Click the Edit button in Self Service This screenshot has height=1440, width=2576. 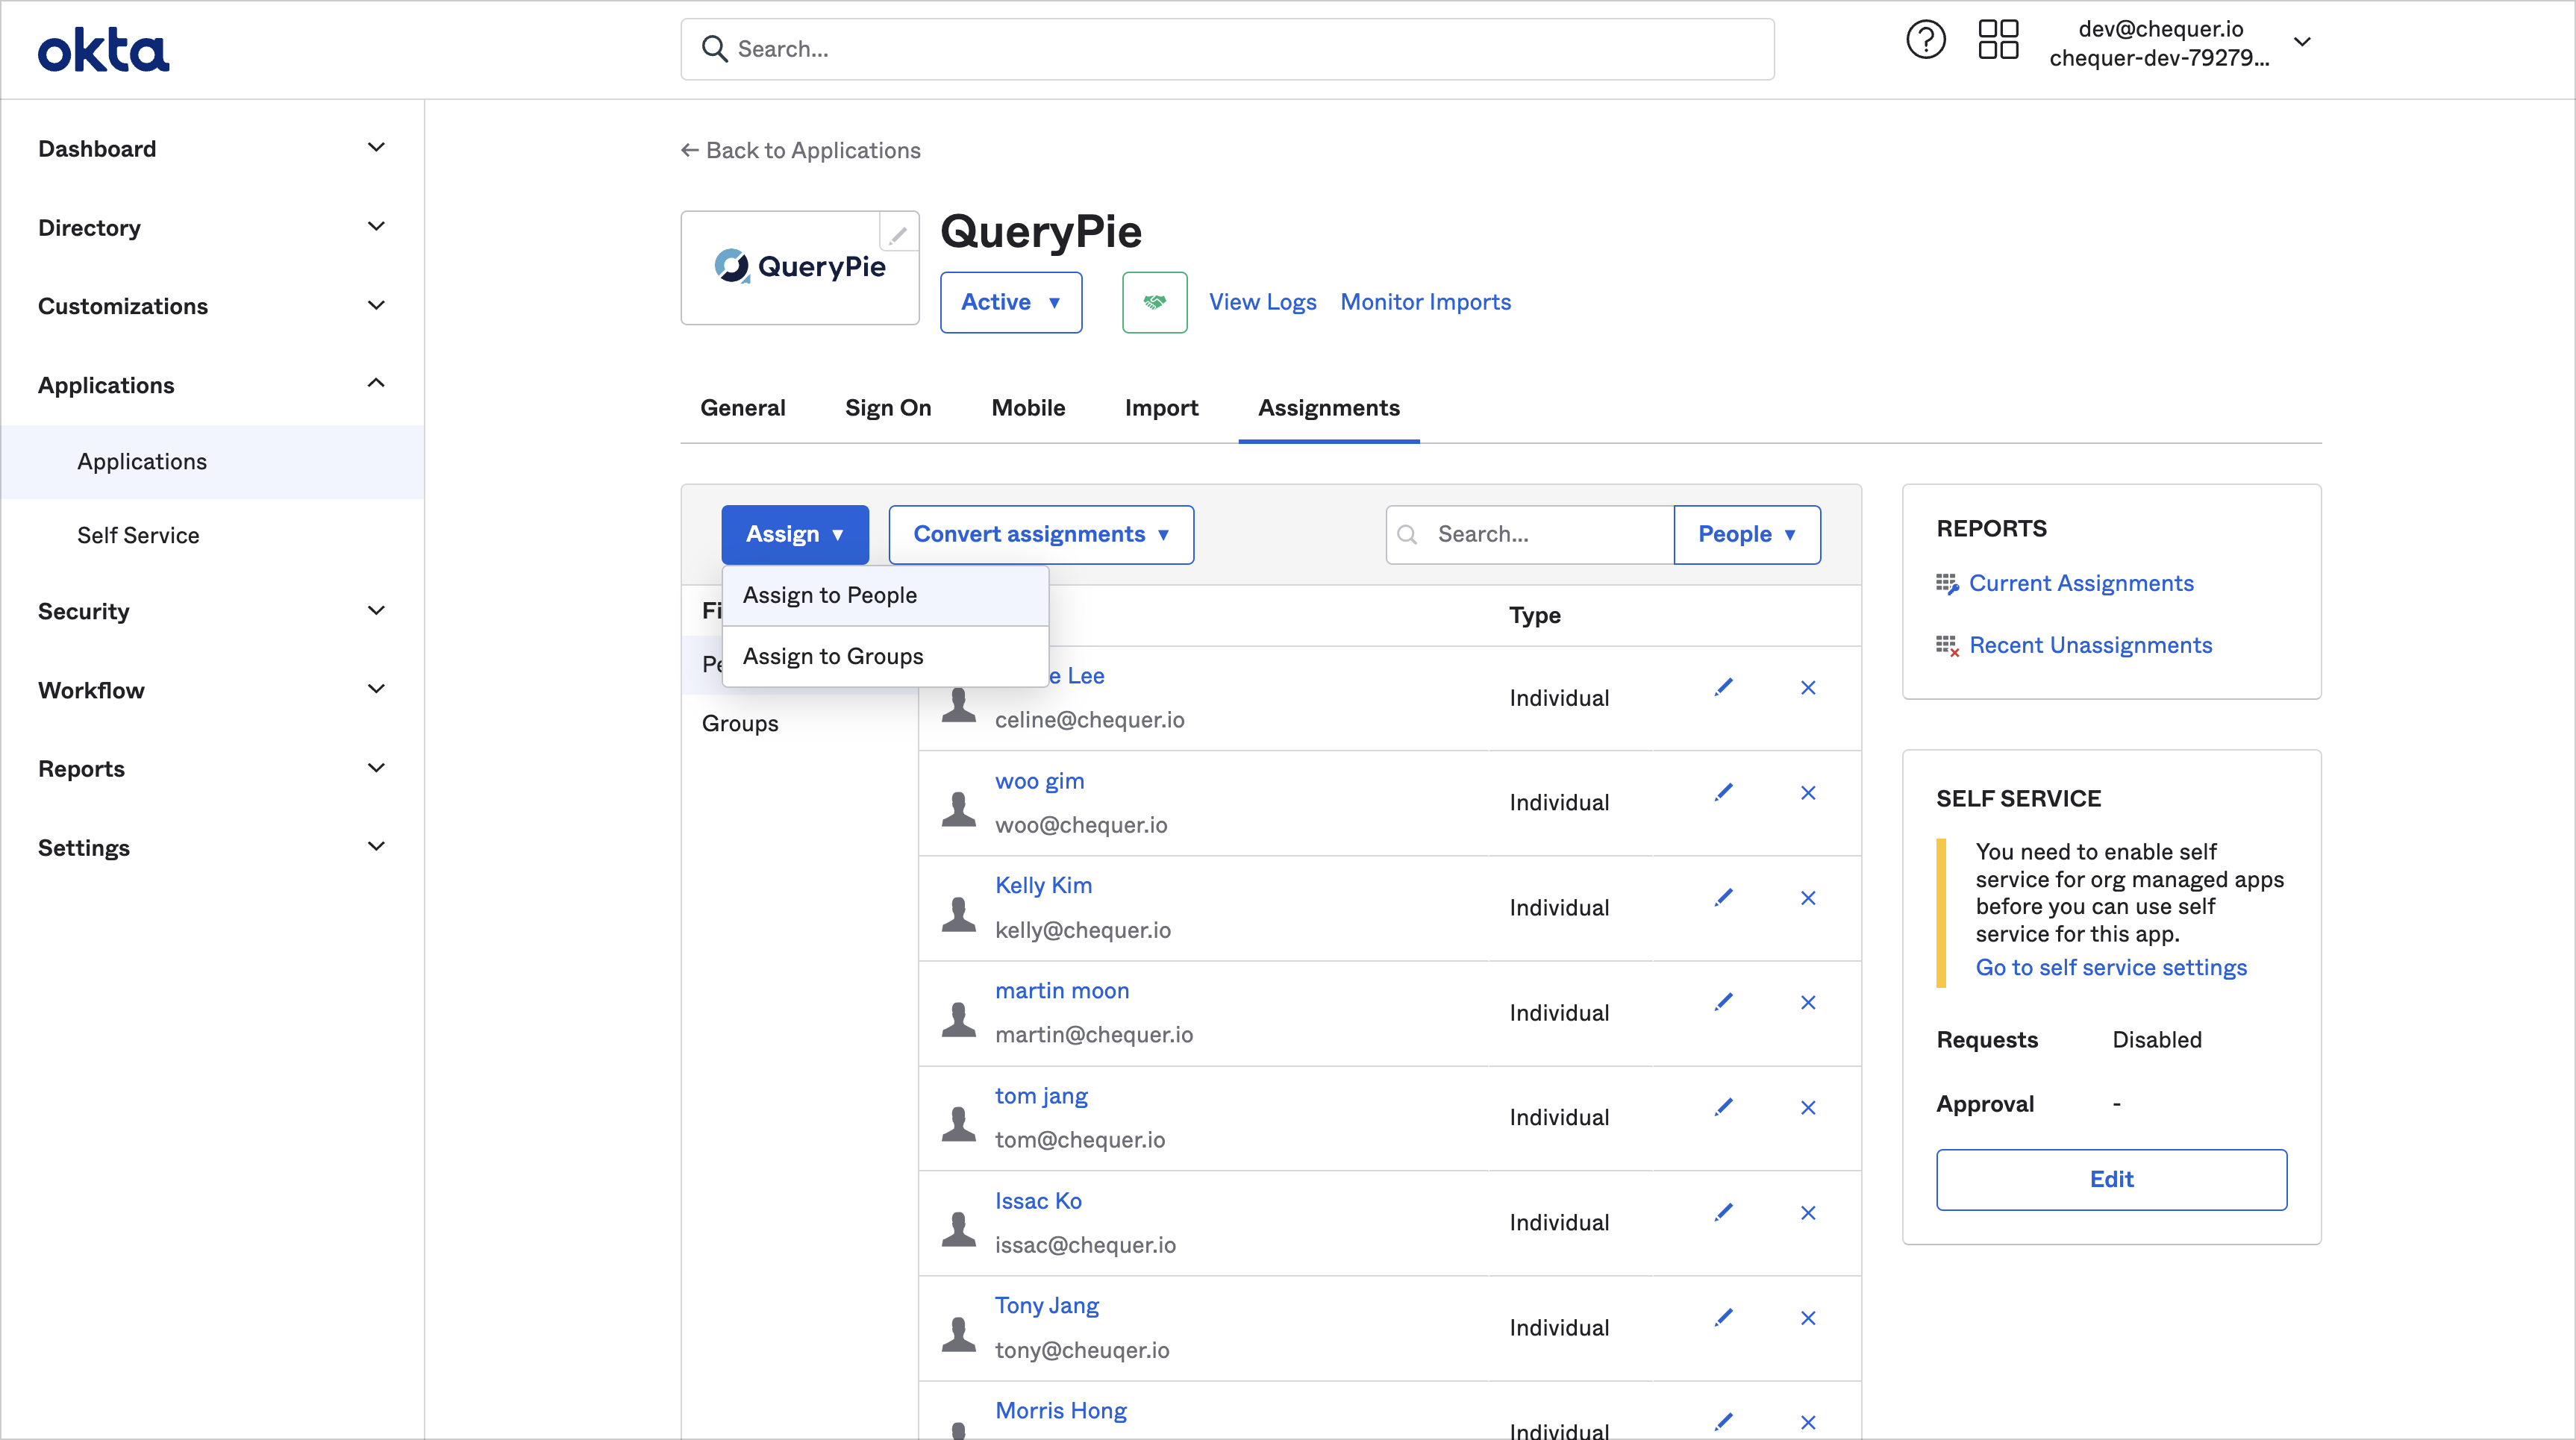(2111, 1180)
